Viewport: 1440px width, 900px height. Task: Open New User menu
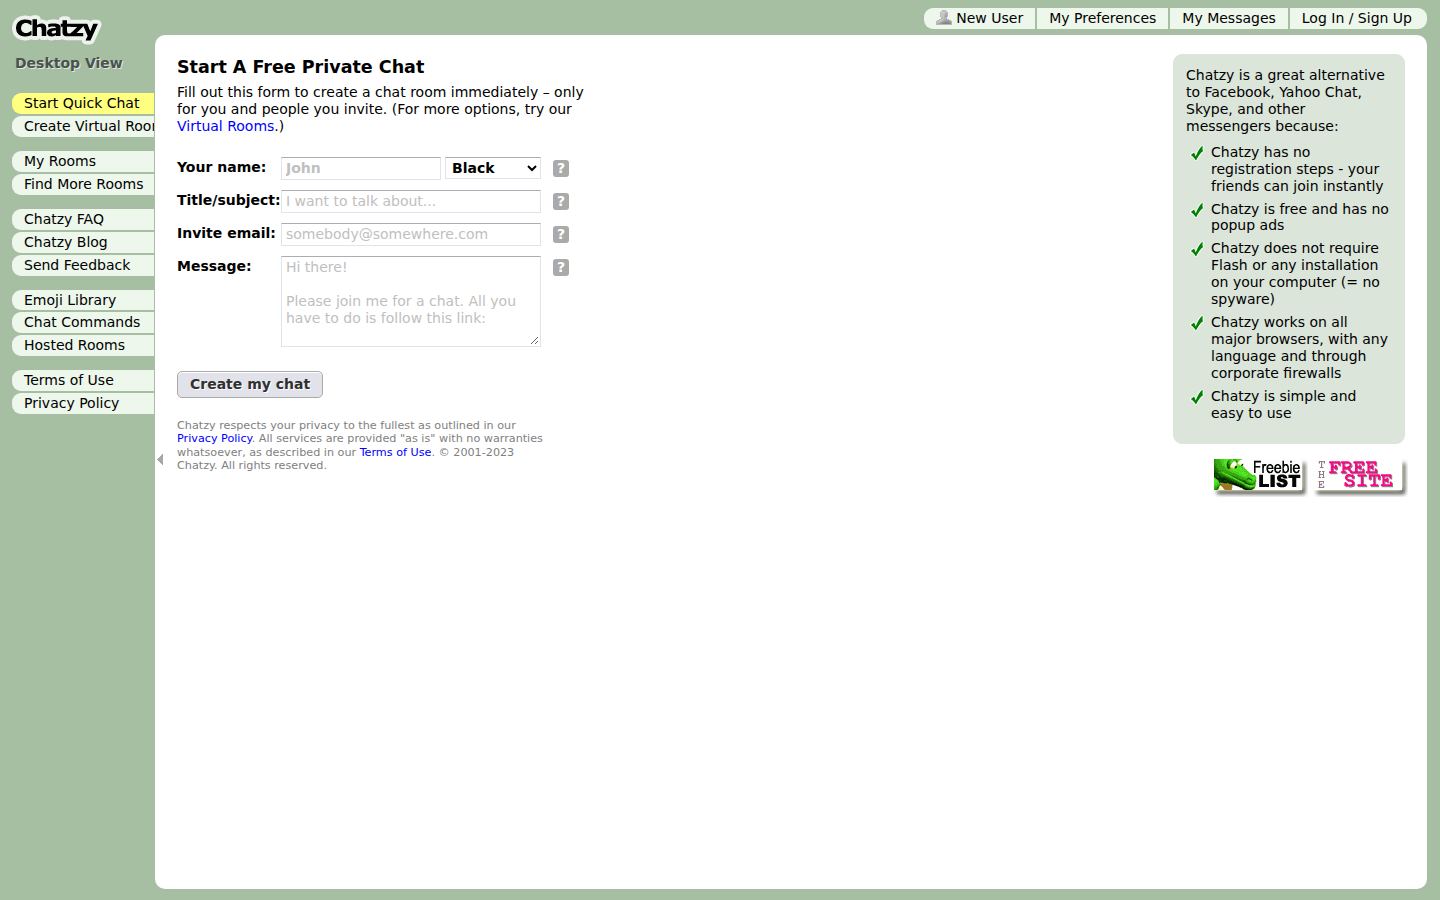click(x=980, y=18)
